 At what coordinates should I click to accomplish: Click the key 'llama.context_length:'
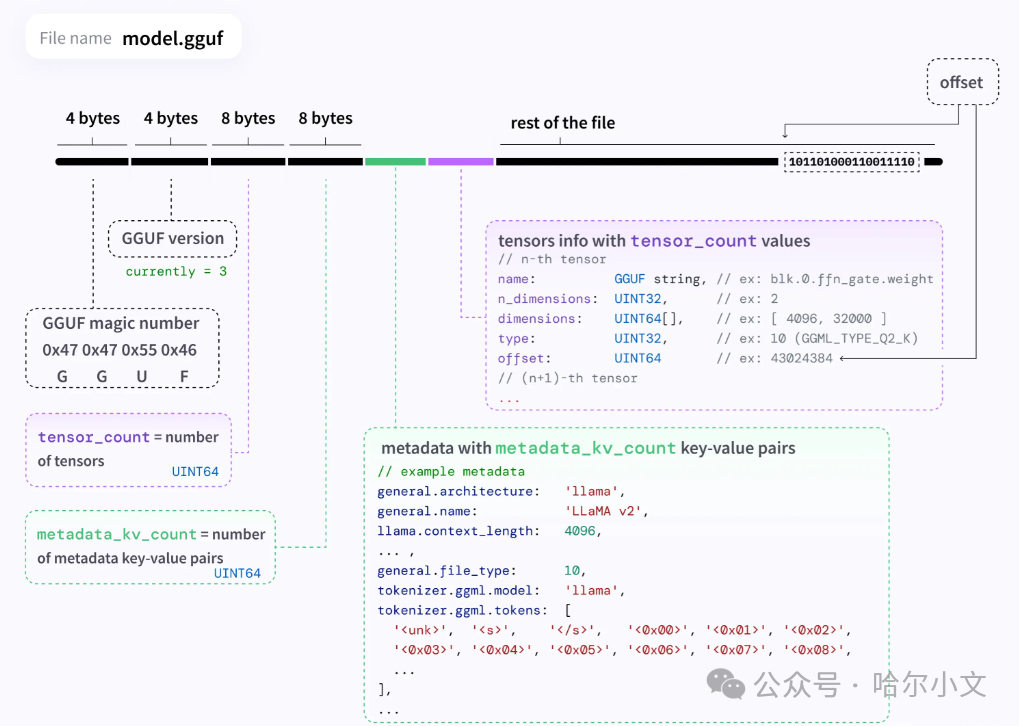pos(459,531)
